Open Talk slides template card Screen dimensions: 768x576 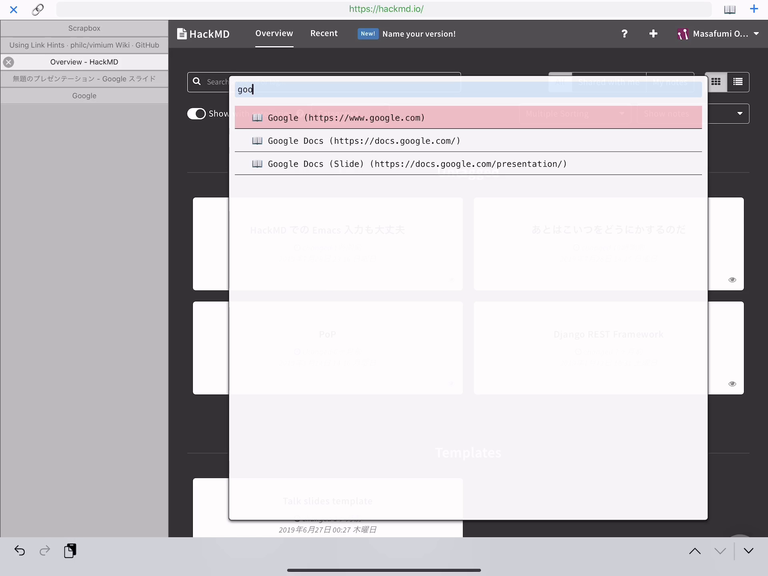click(x=328, y=507)
